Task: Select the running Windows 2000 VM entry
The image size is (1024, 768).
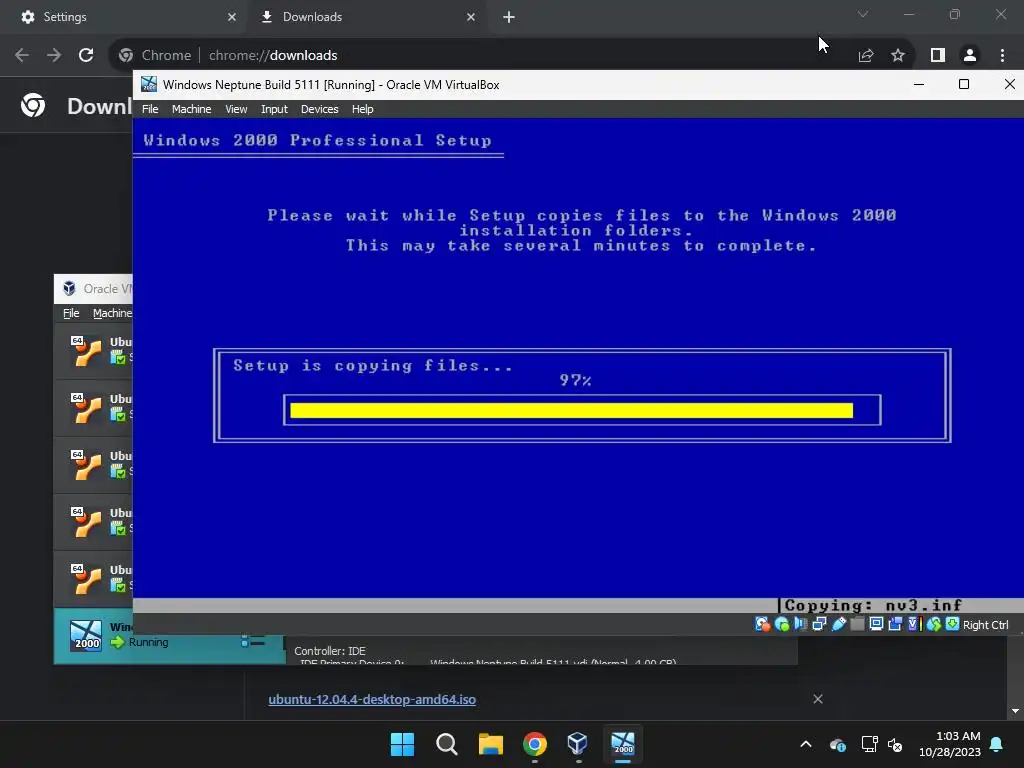Action: [170, 636]
